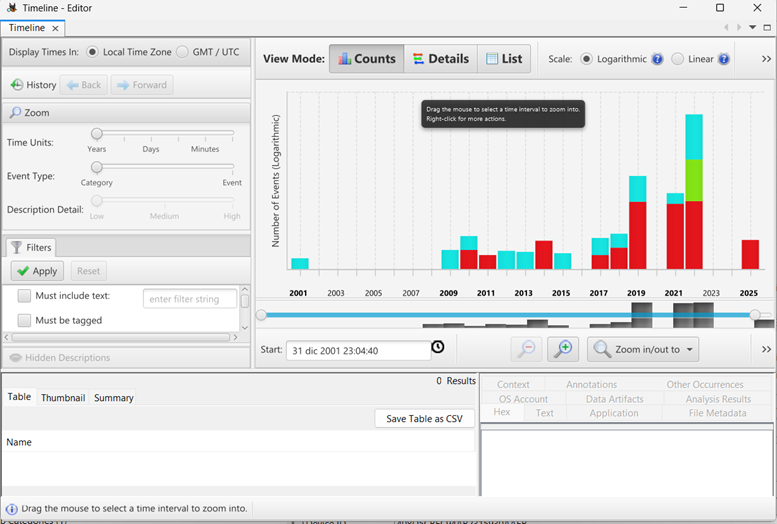777x524 pixels.
Task: Collapse the Zoom section header
Action: point(36,113)
